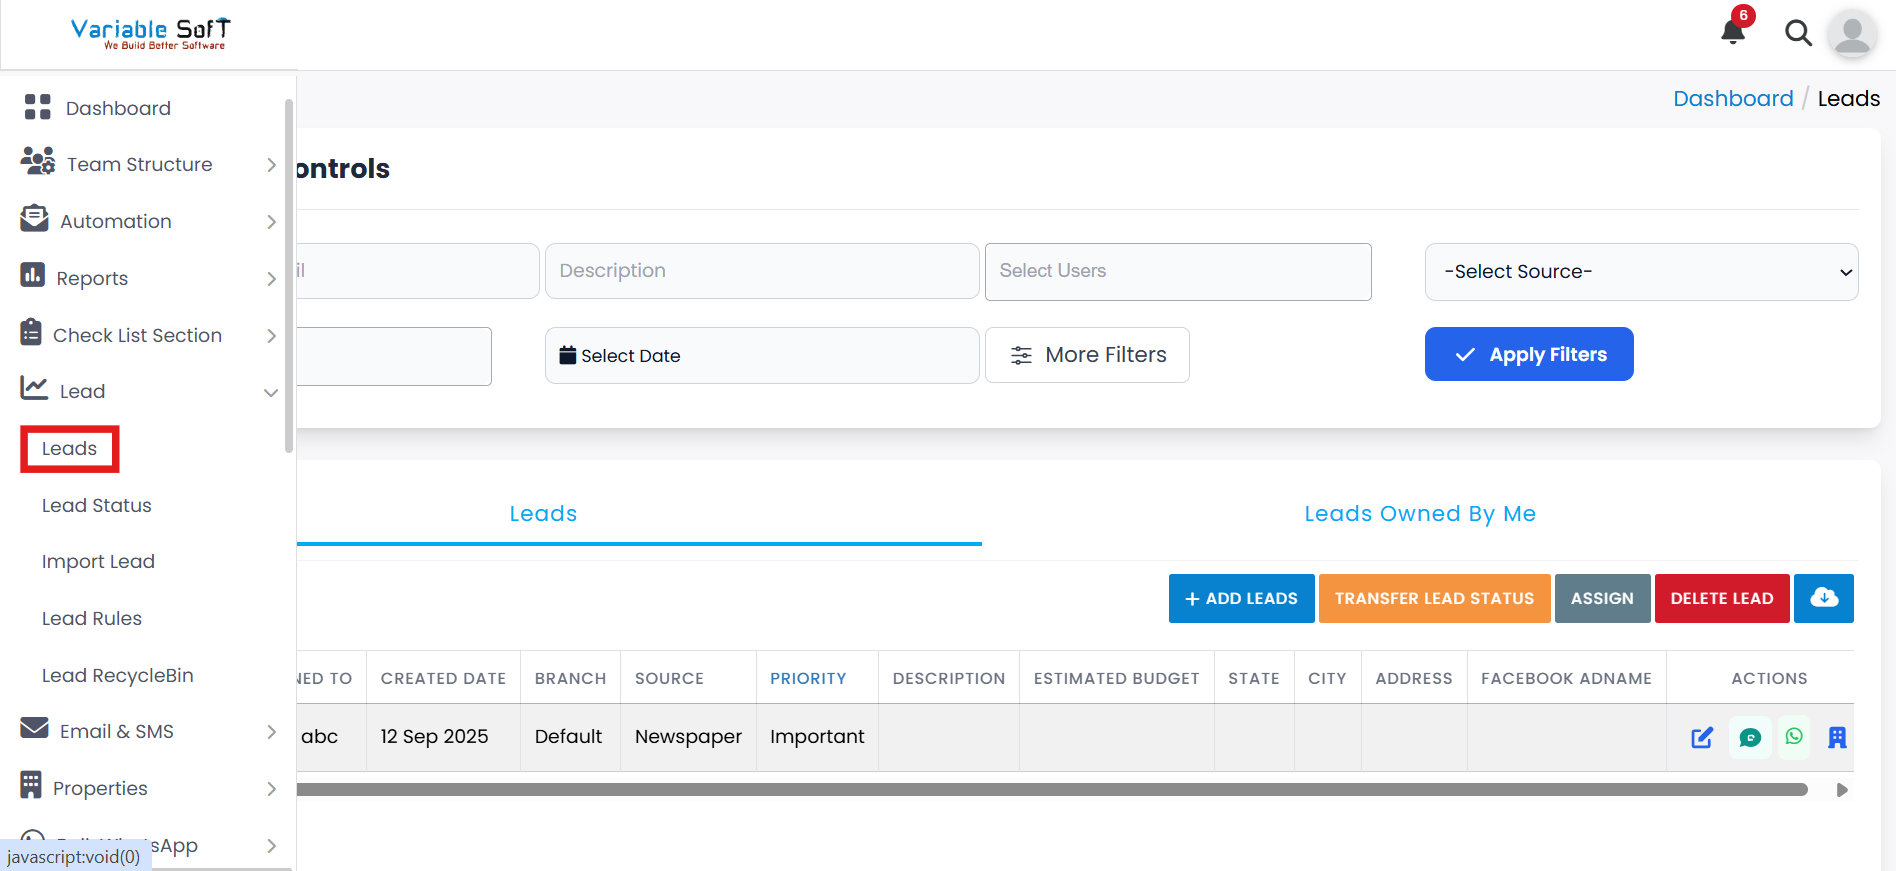Image resolution: width=1896 pixels, height=871 pixels.
Task: Open the -Select Source- dropdown
Action: [1641, 272]
